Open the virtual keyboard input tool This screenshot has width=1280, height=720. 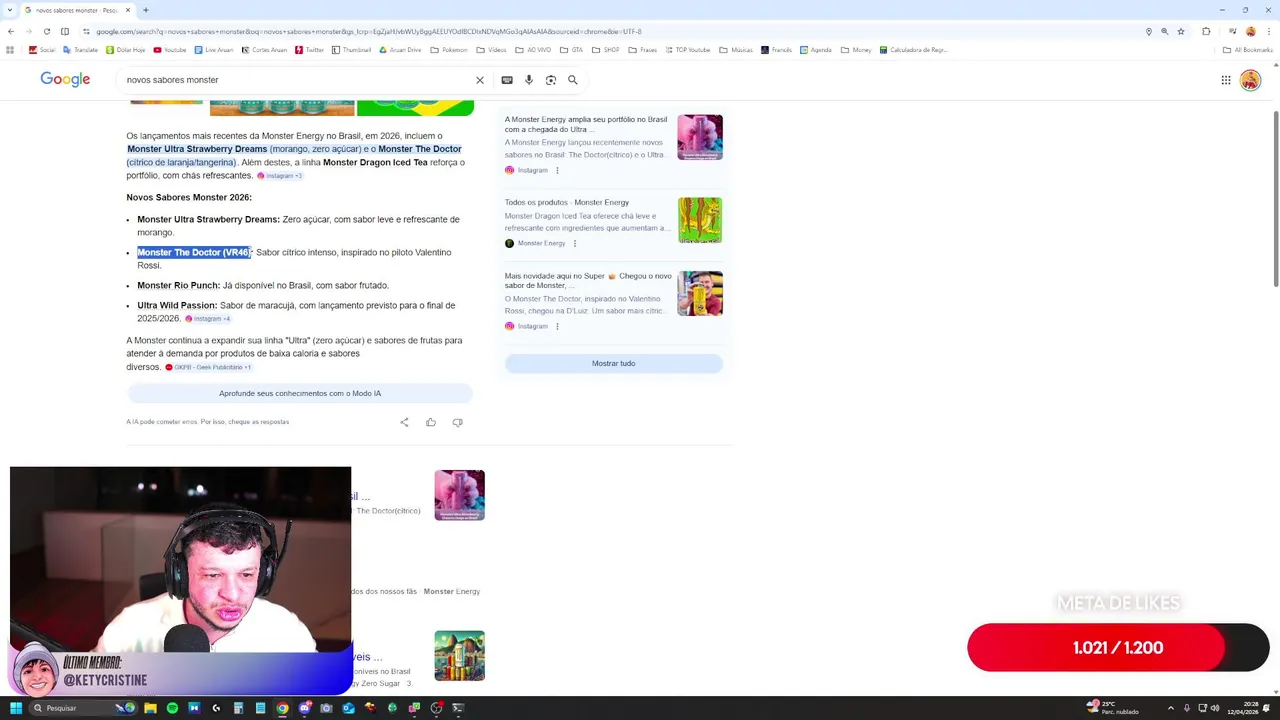pyautogui.click(x=507, y=80)
